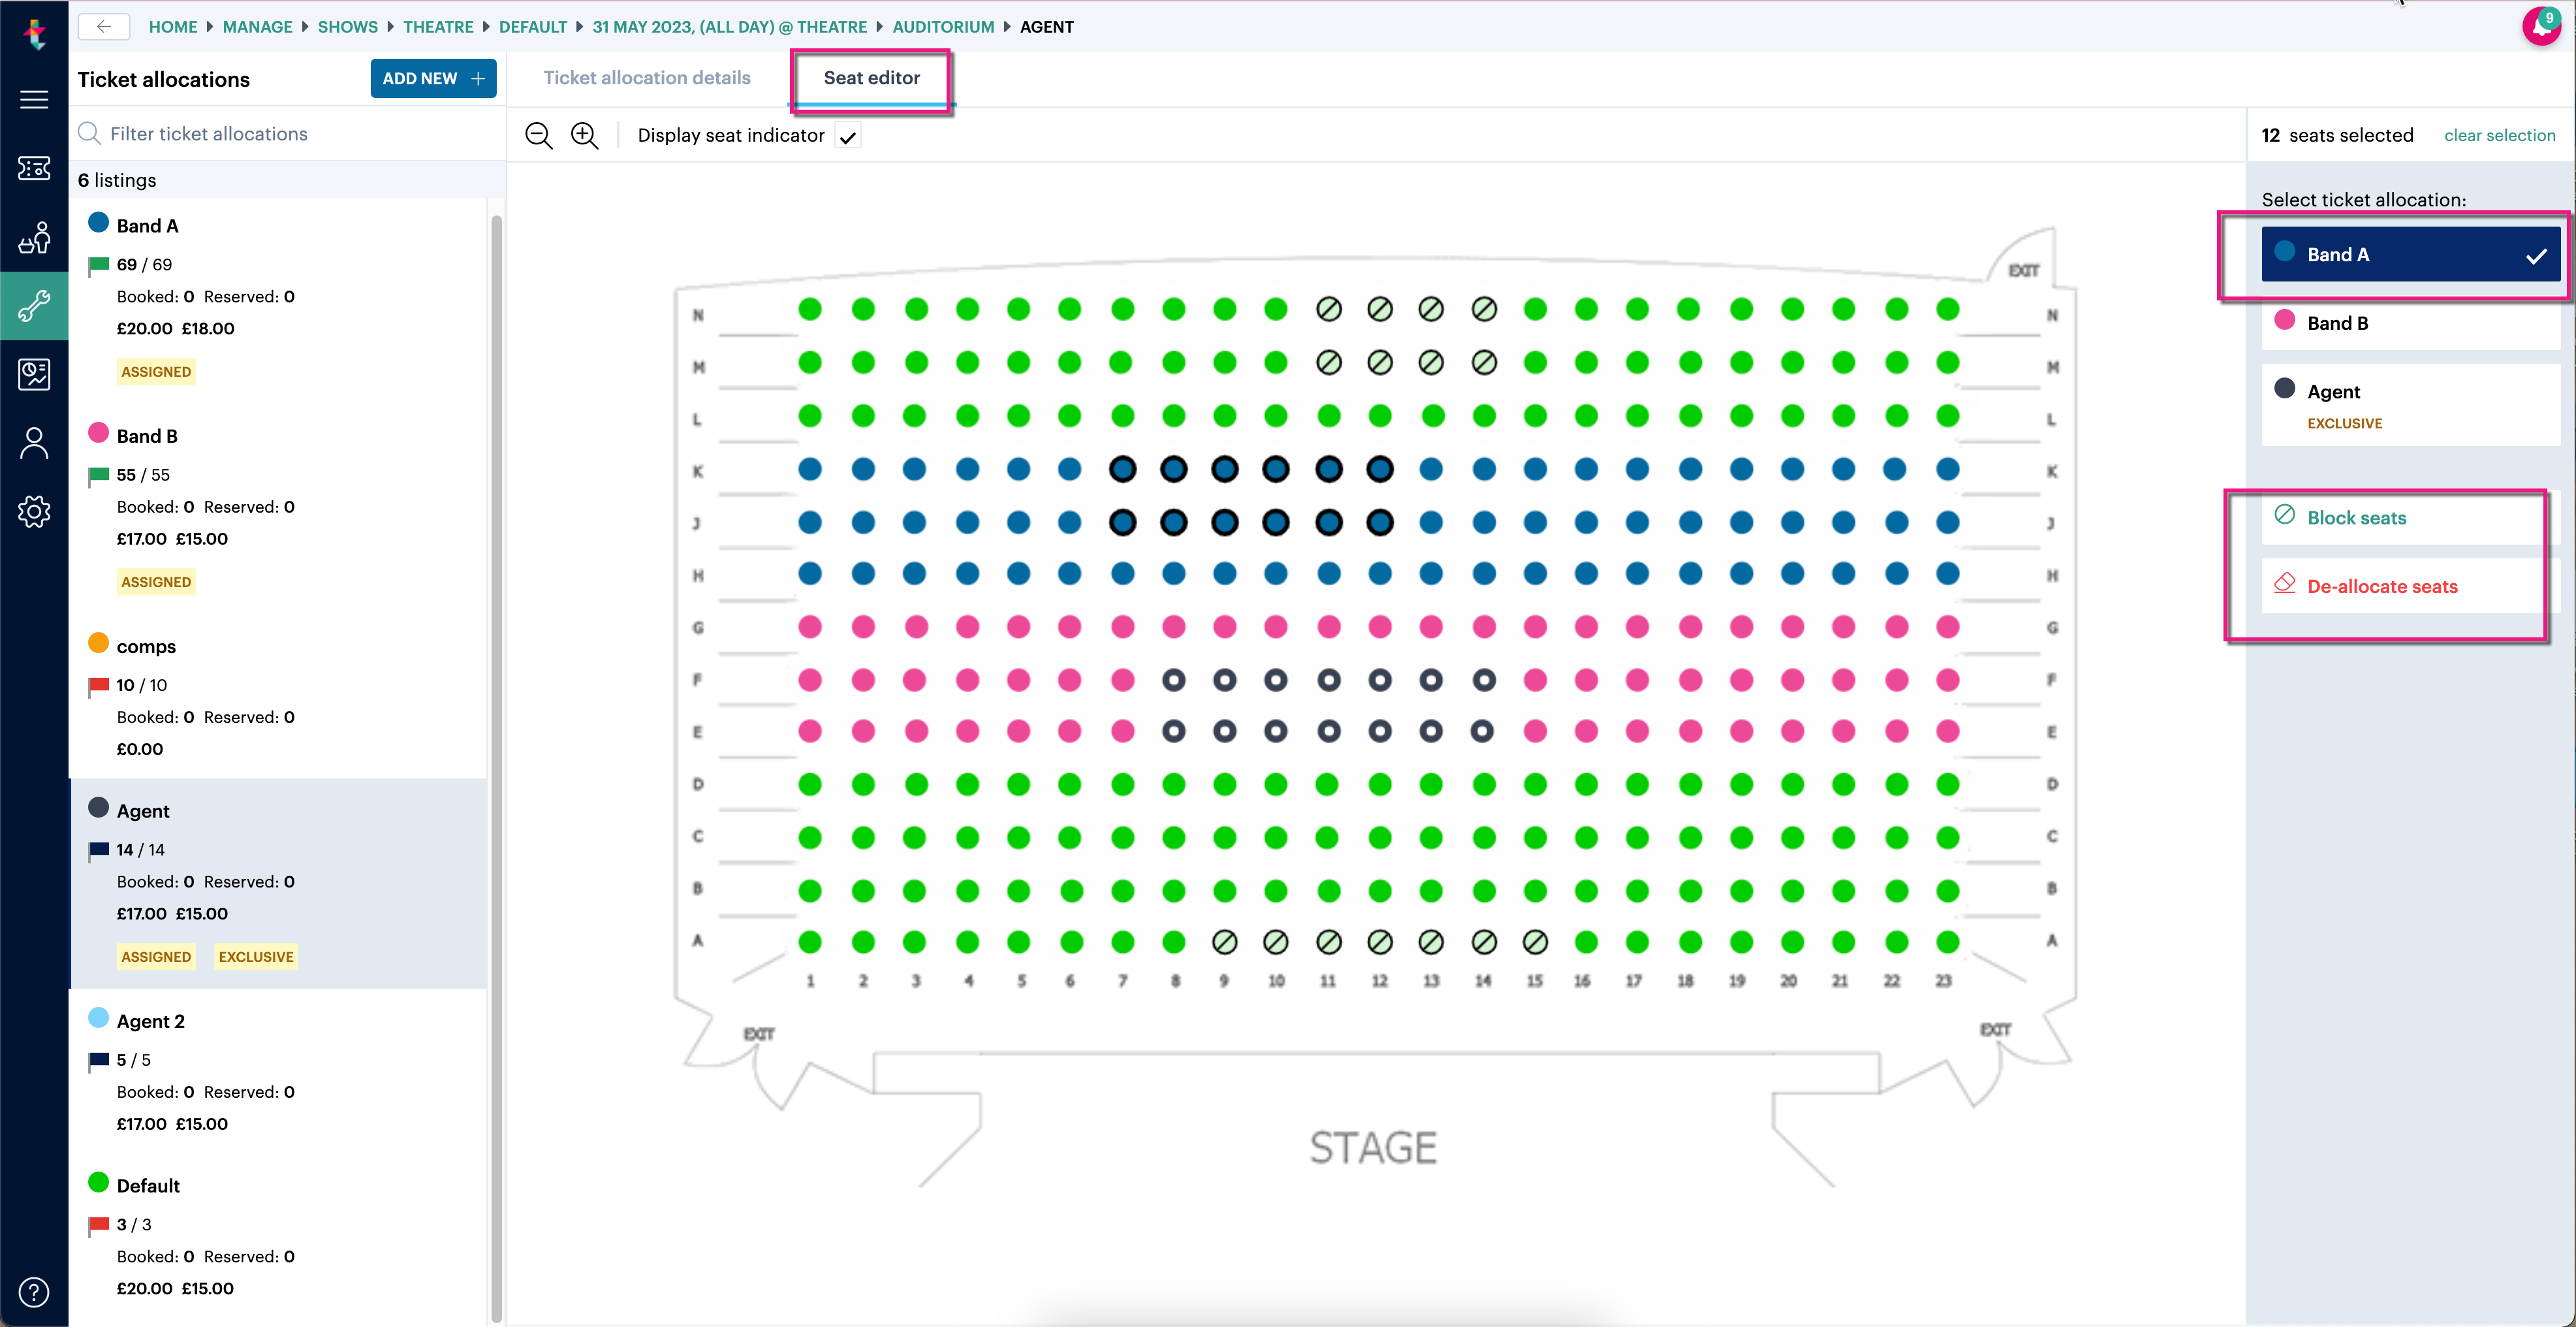Go back using the arrow button

[104, 27]
